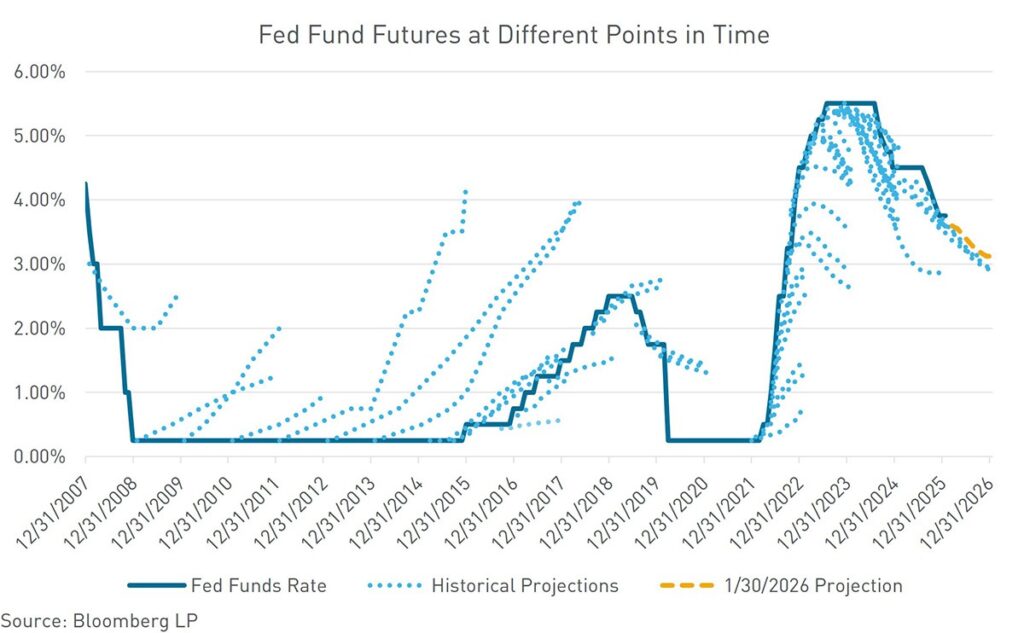Click the 0.00% y-axis label
Image resolution: width=1024 pixels, height=633 pixels.
click(38, 456)
